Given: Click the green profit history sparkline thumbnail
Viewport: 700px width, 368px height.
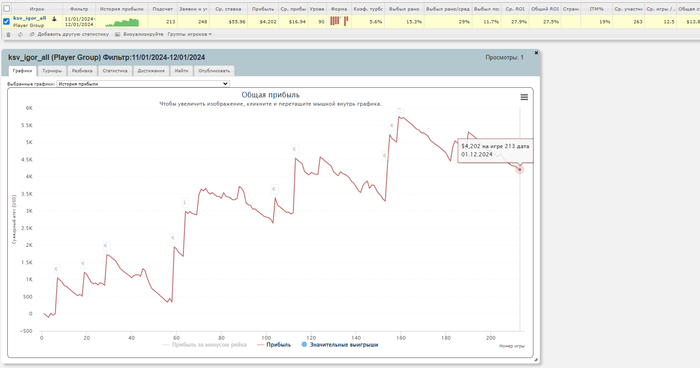Looking at the screenshot, I should [122, 22].
